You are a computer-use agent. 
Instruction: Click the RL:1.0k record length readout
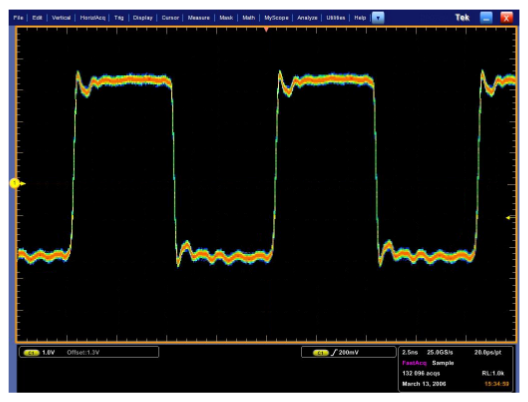(x=493, y=373)
